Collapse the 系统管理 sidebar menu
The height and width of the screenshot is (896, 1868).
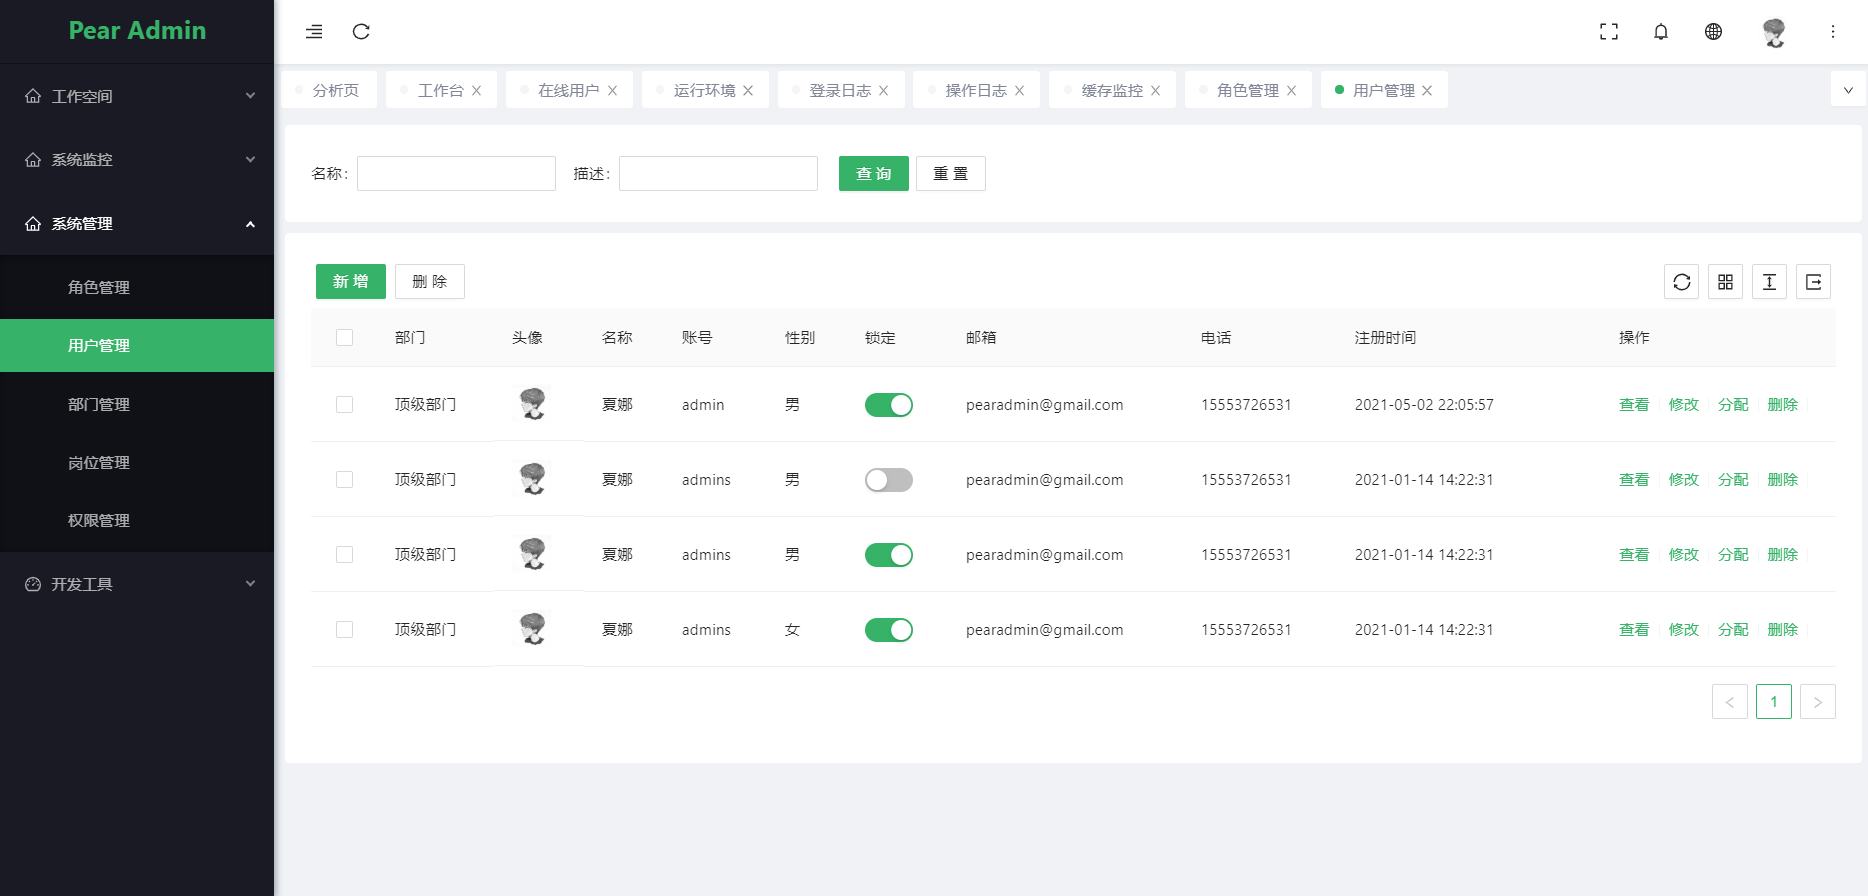coord(137,224)
